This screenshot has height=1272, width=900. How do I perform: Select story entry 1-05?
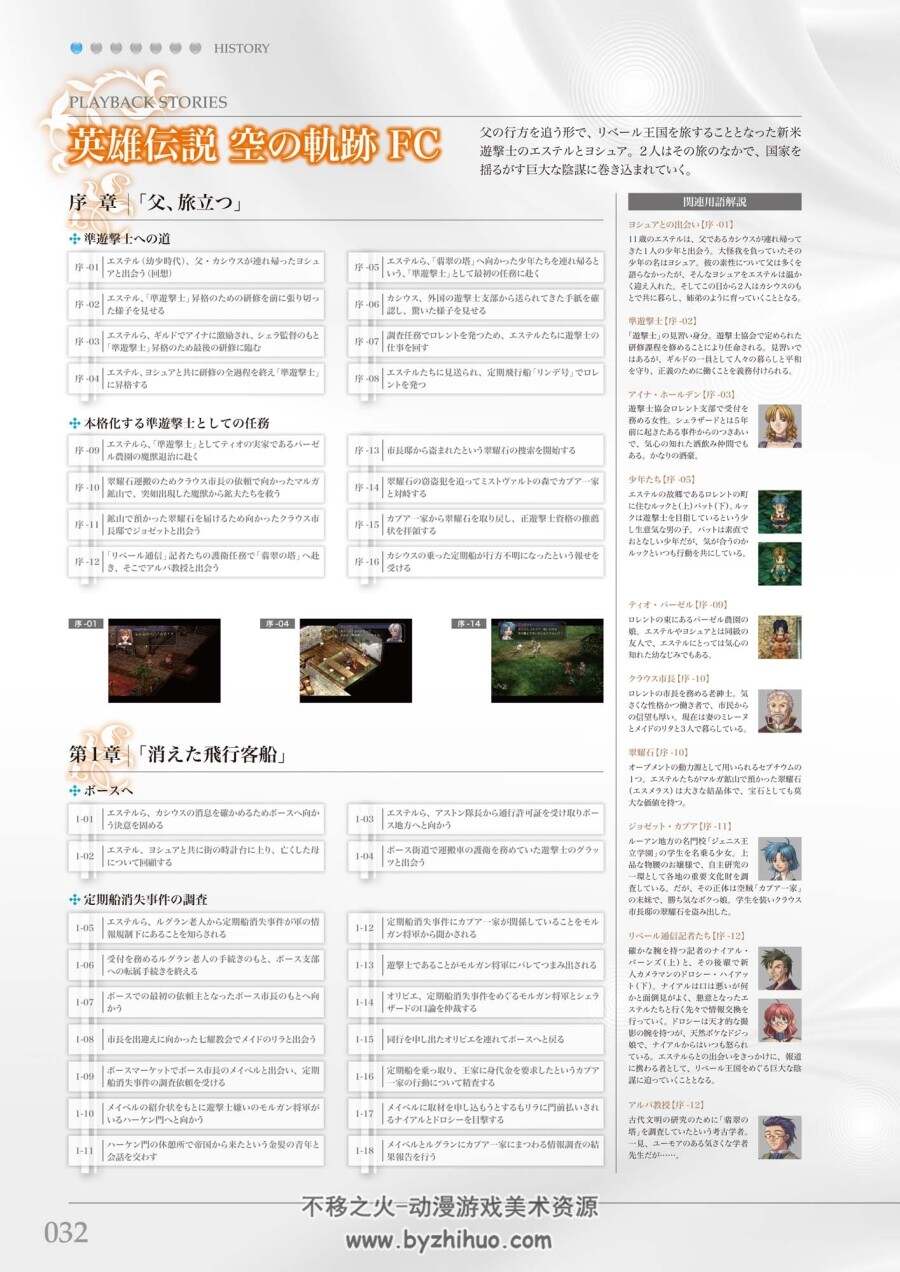pos(196,928)
